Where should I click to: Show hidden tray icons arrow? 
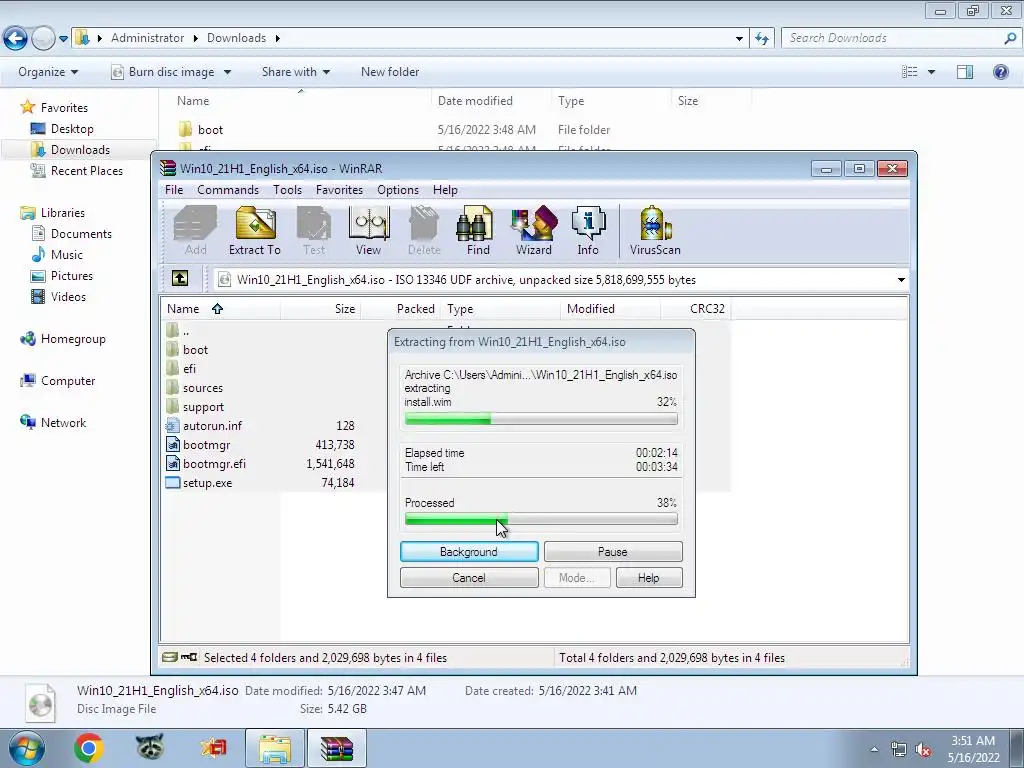point(874,750)
